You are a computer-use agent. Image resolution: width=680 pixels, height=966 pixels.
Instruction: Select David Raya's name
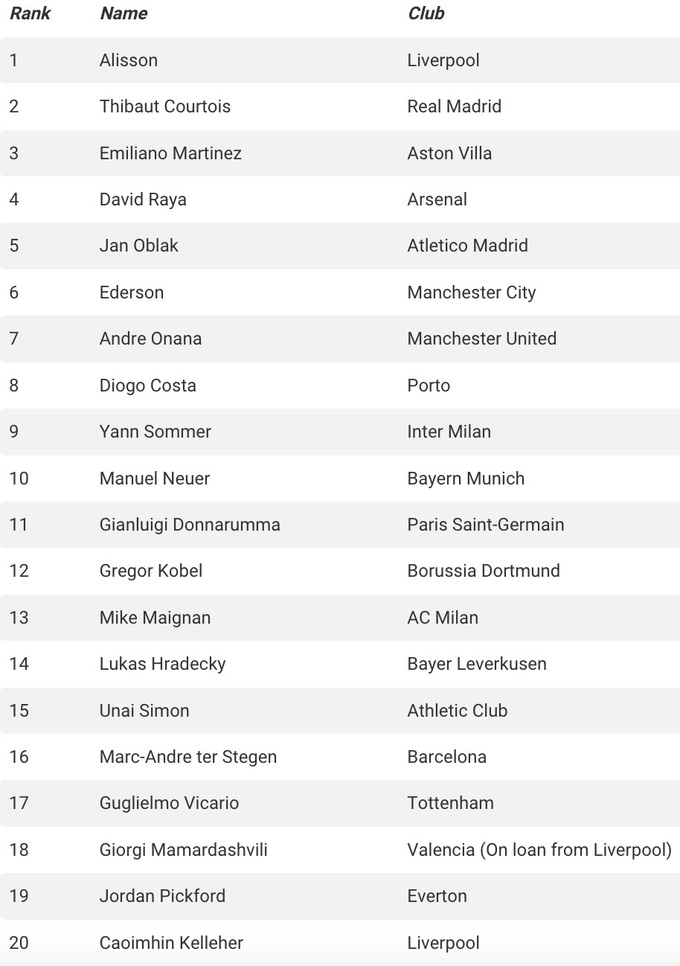[143, 199]
